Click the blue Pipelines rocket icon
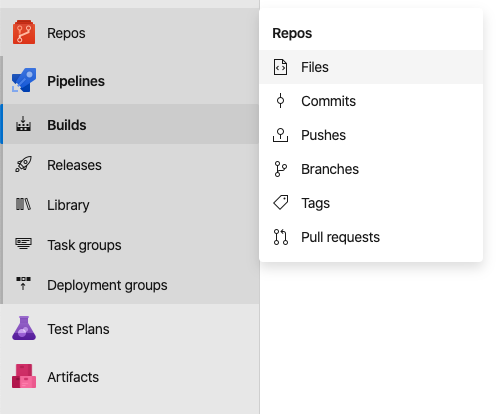Screen dimensions: 504x414 click(x=24, y=80)
